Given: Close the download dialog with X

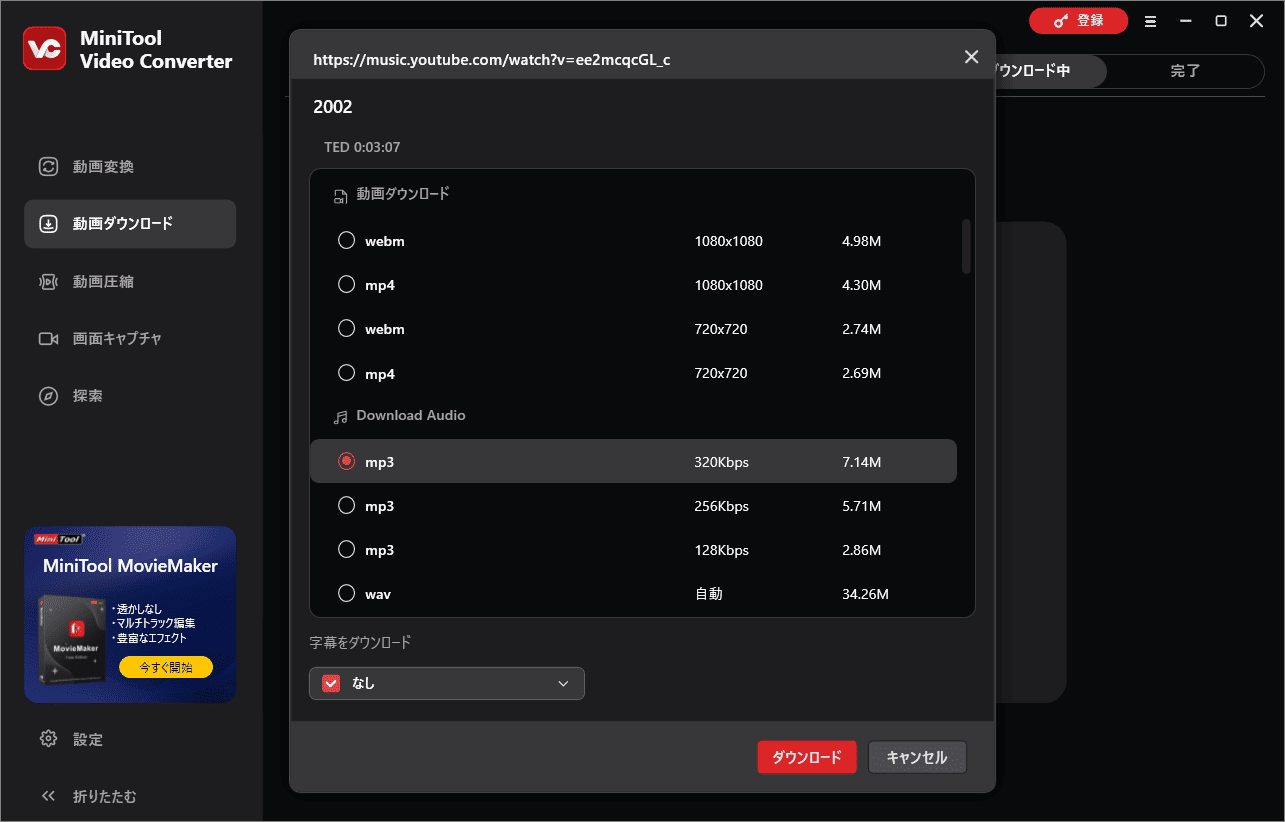Looking at the screenshot, I should coord(971,57).
